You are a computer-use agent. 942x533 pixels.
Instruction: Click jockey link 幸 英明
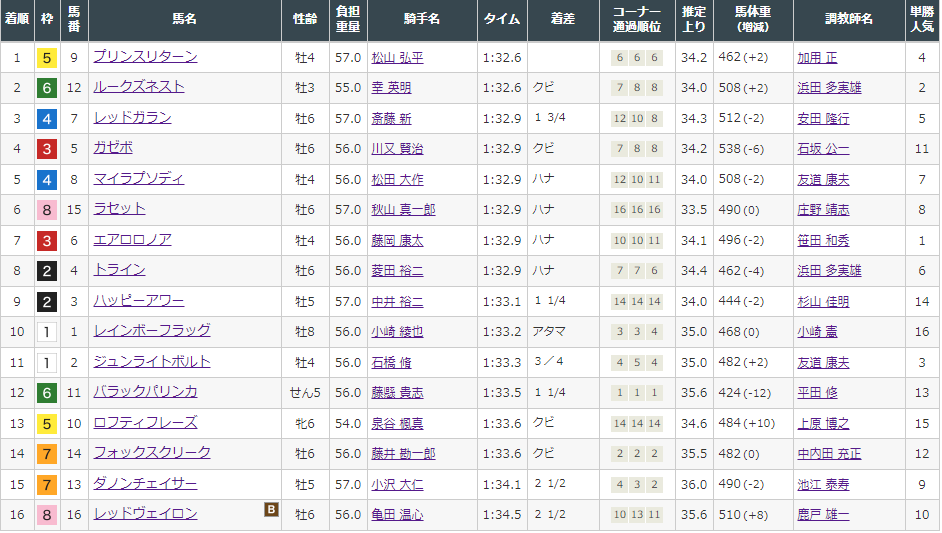click(391, 88)
